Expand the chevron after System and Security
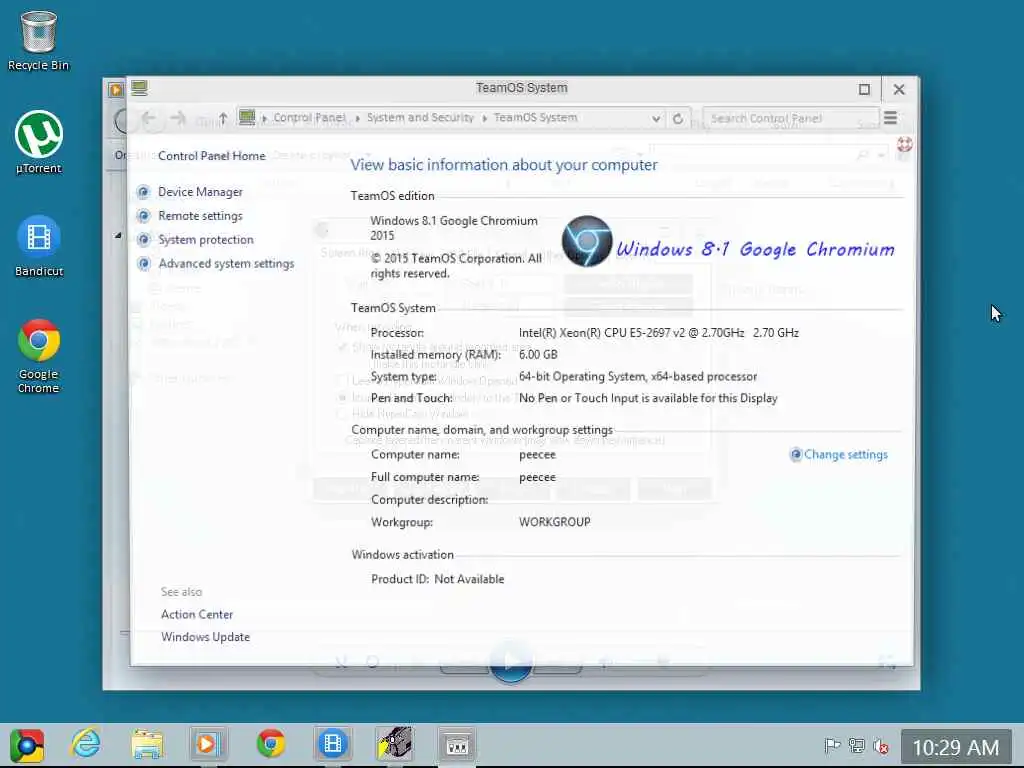This screenshot has height=768, width=1024. click(485, 118)
